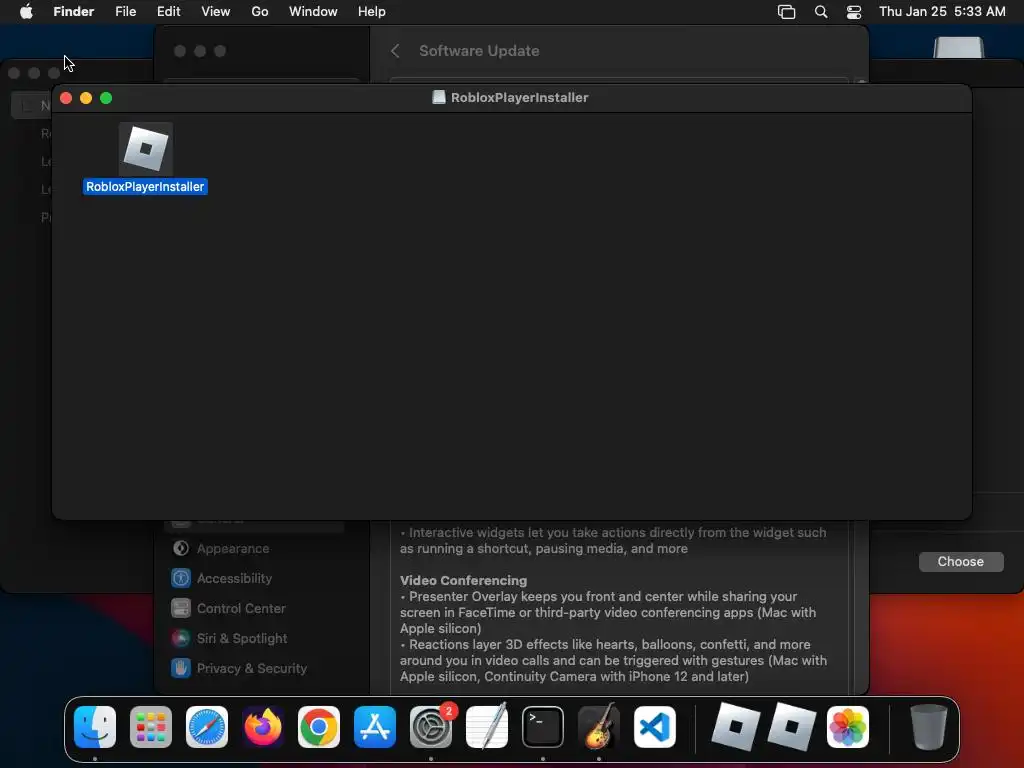The width and height of the screenshot is (1024, 768).
Task: Open the App Store from the Dock
Action: coord(375,727)
